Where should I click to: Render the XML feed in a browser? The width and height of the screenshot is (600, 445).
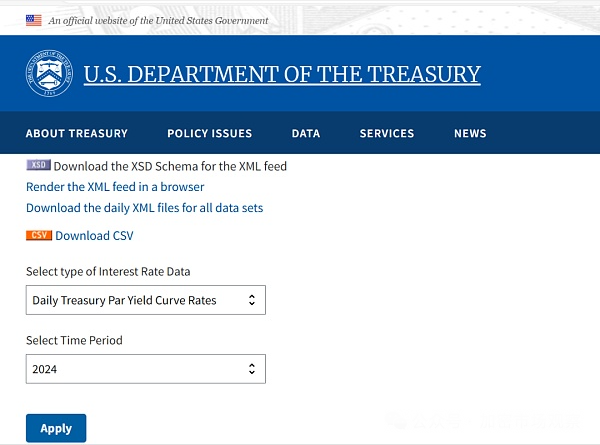tap(115, 187)
